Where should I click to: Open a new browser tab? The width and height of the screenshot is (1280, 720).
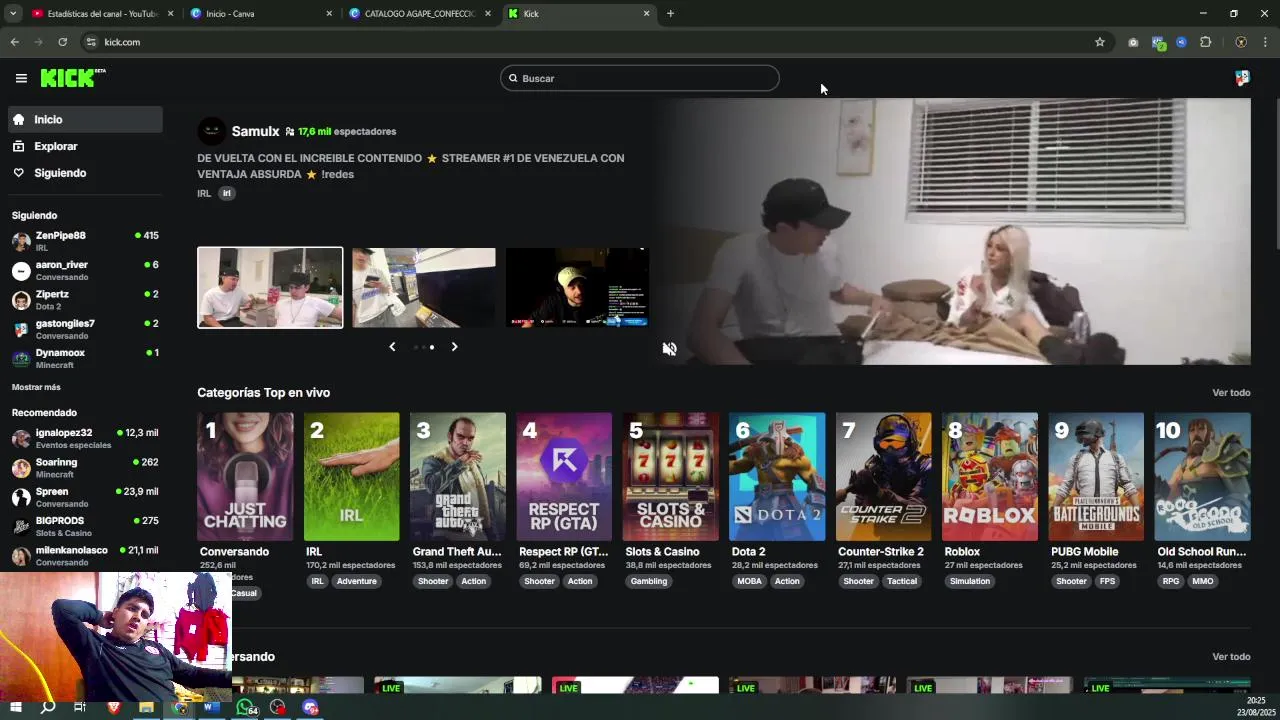[x=670, y=14]
